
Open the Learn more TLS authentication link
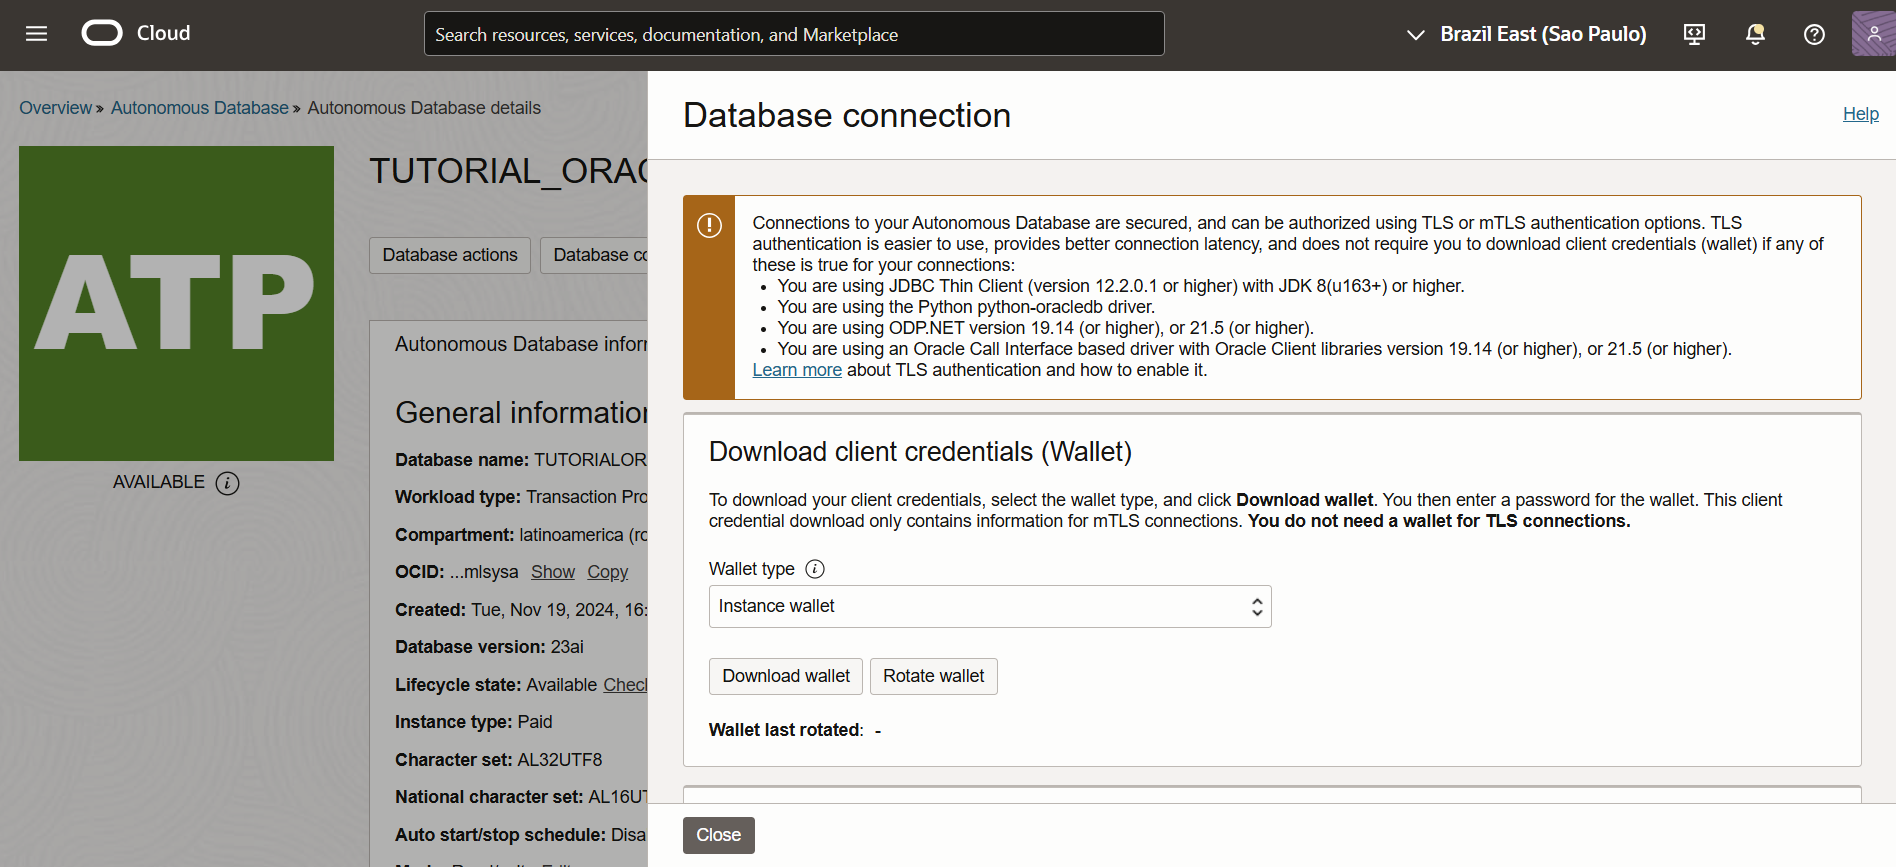click(x=797, y=370)
